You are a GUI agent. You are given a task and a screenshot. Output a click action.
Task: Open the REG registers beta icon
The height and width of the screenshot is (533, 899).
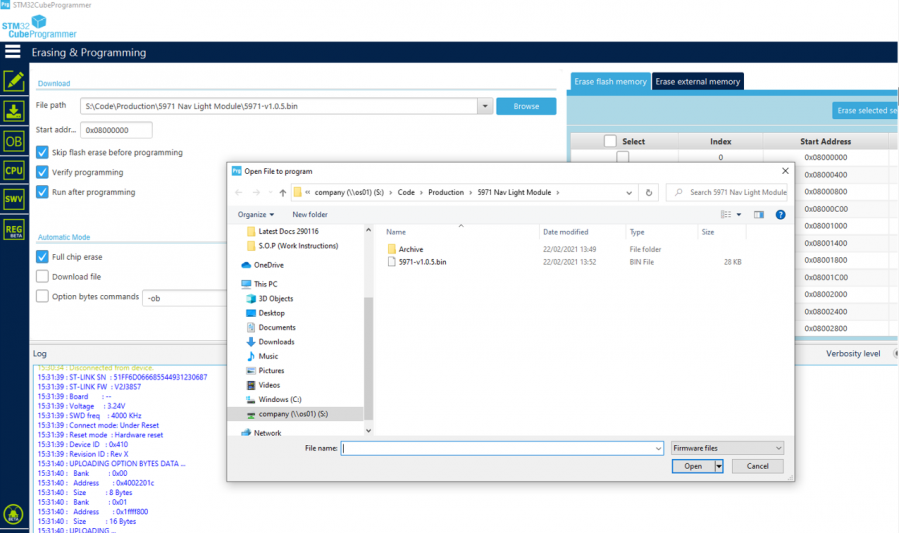coord(14,230)
